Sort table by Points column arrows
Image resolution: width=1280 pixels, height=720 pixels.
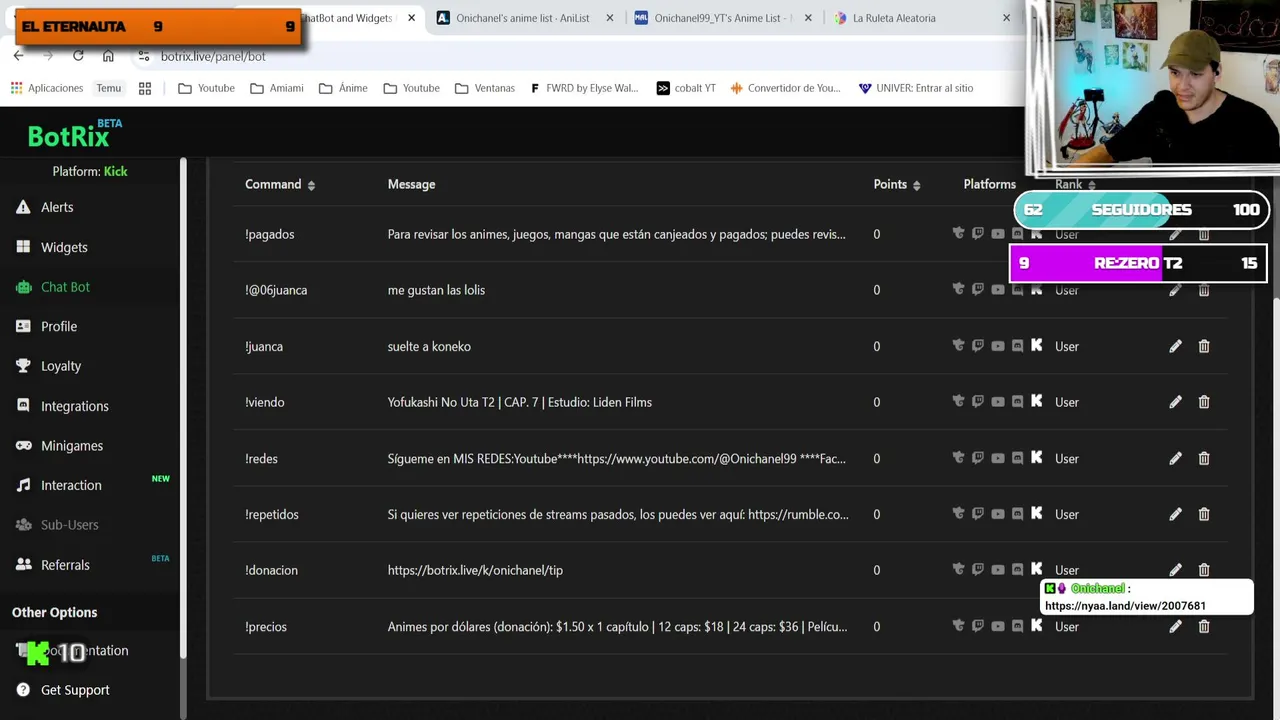click(917, 185)
